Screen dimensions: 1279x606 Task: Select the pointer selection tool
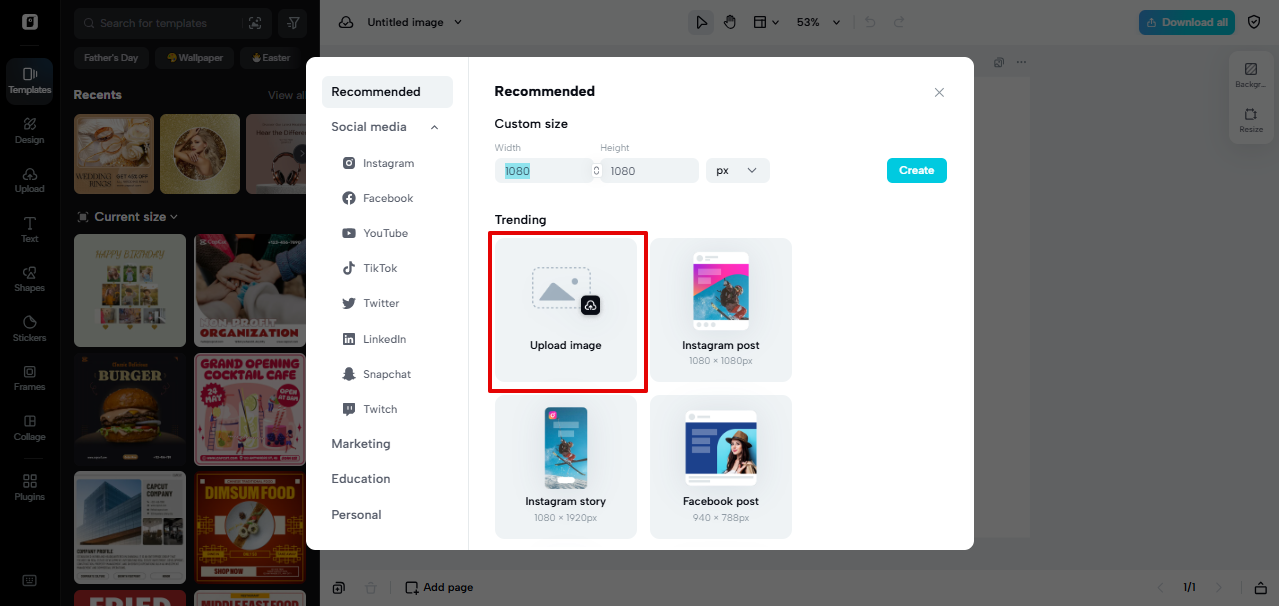(x=701, y=22)
